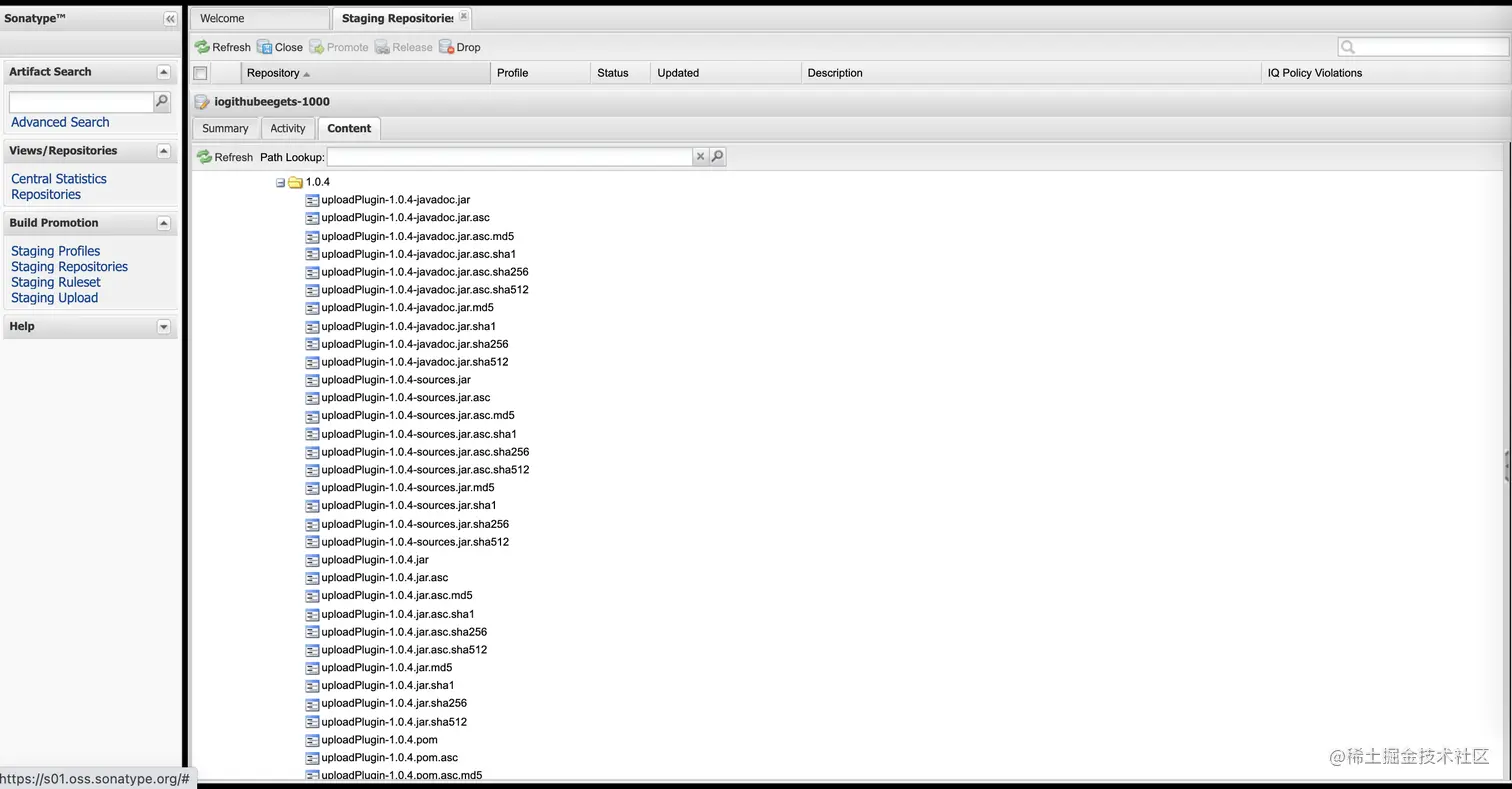Viewport: 1512px width, 789px height.
Task: Select uploadPlugin-1.0.4.pom.asc file
Action: pos(390,758)
